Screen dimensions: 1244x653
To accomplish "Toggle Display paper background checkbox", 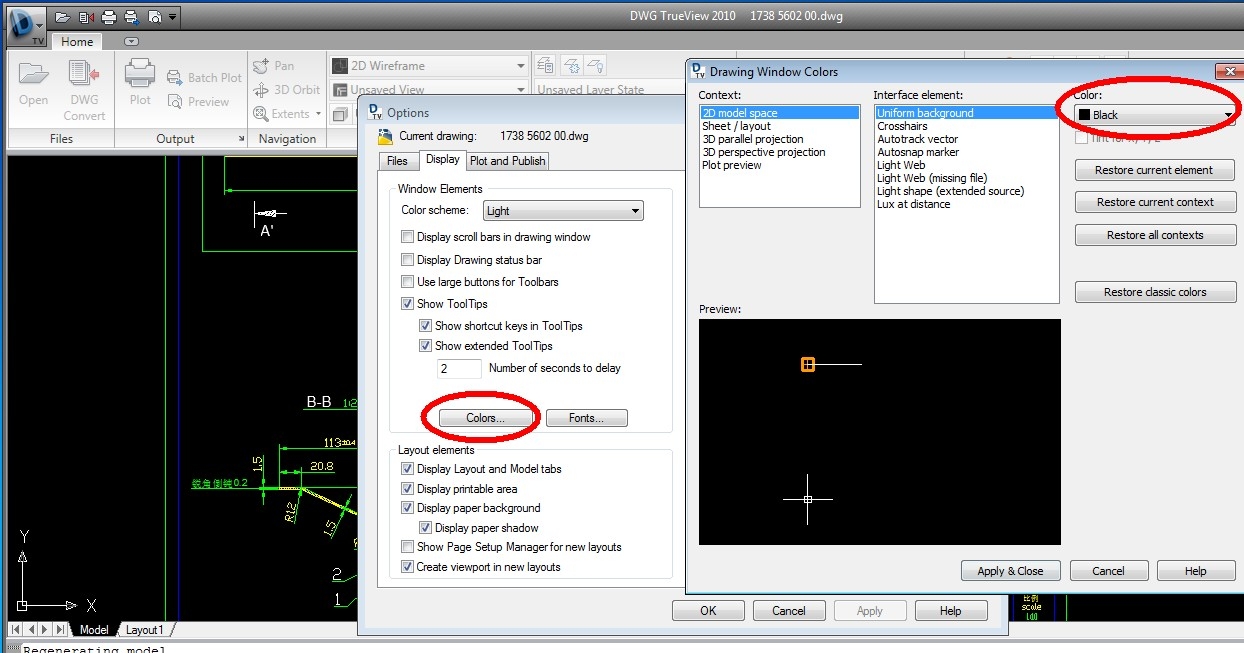I will click(x=407, y=508).
